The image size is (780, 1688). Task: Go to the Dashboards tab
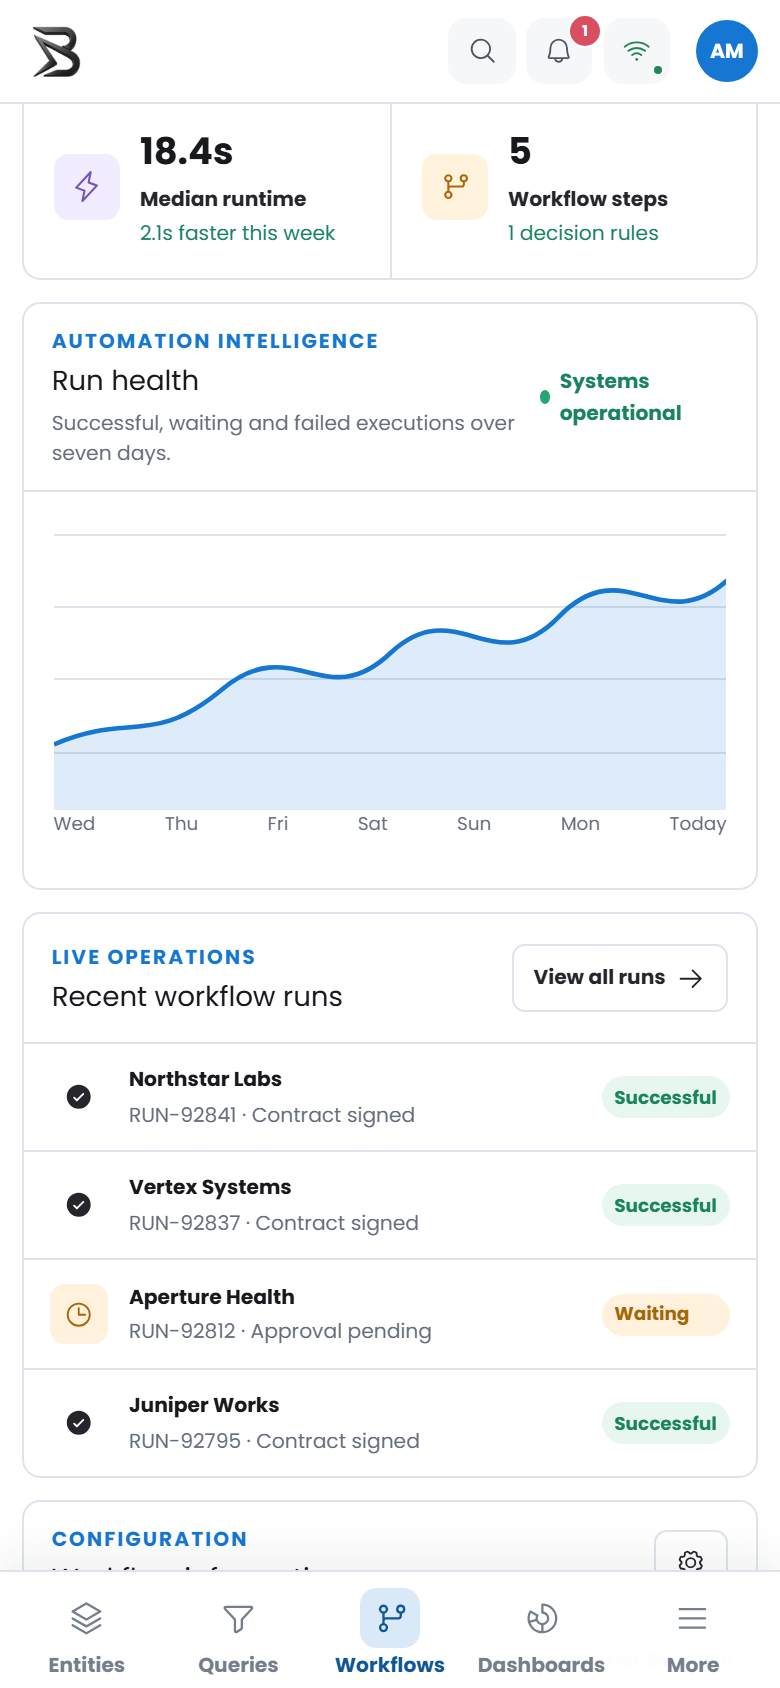pyautogui.click(x=541, y=1635)
